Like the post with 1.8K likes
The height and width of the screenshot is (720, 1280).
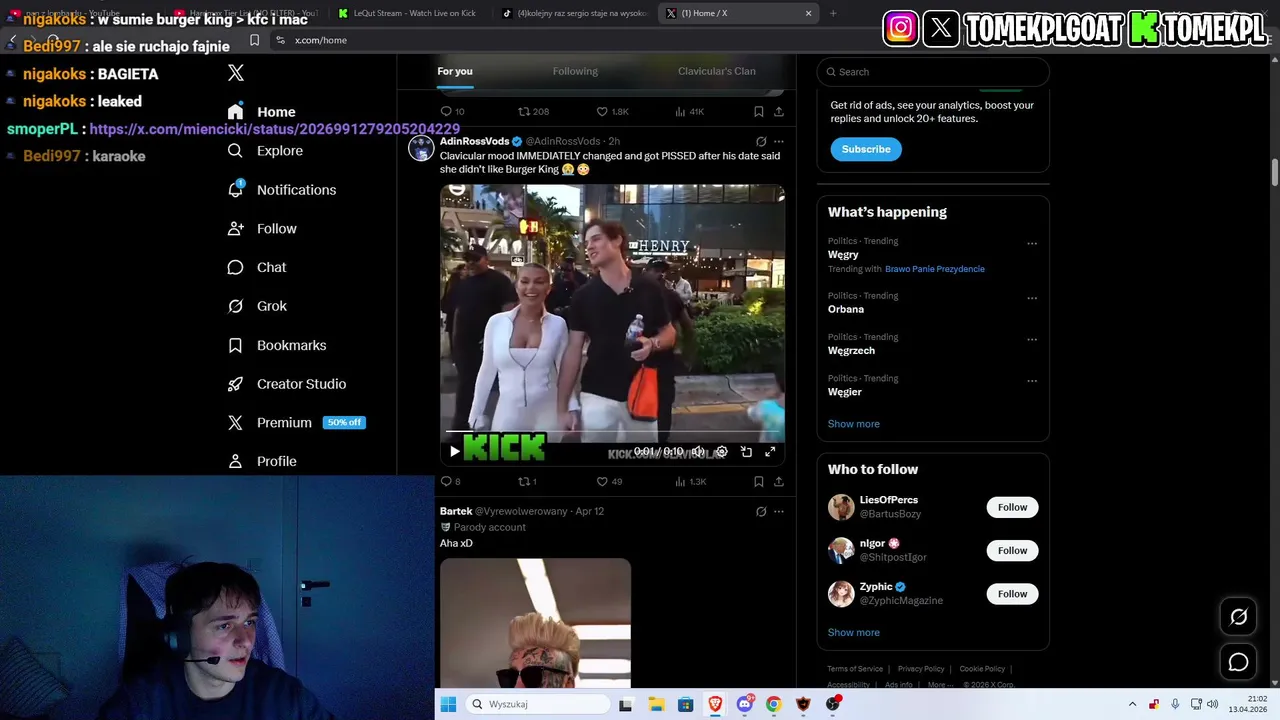pos(613,112)
